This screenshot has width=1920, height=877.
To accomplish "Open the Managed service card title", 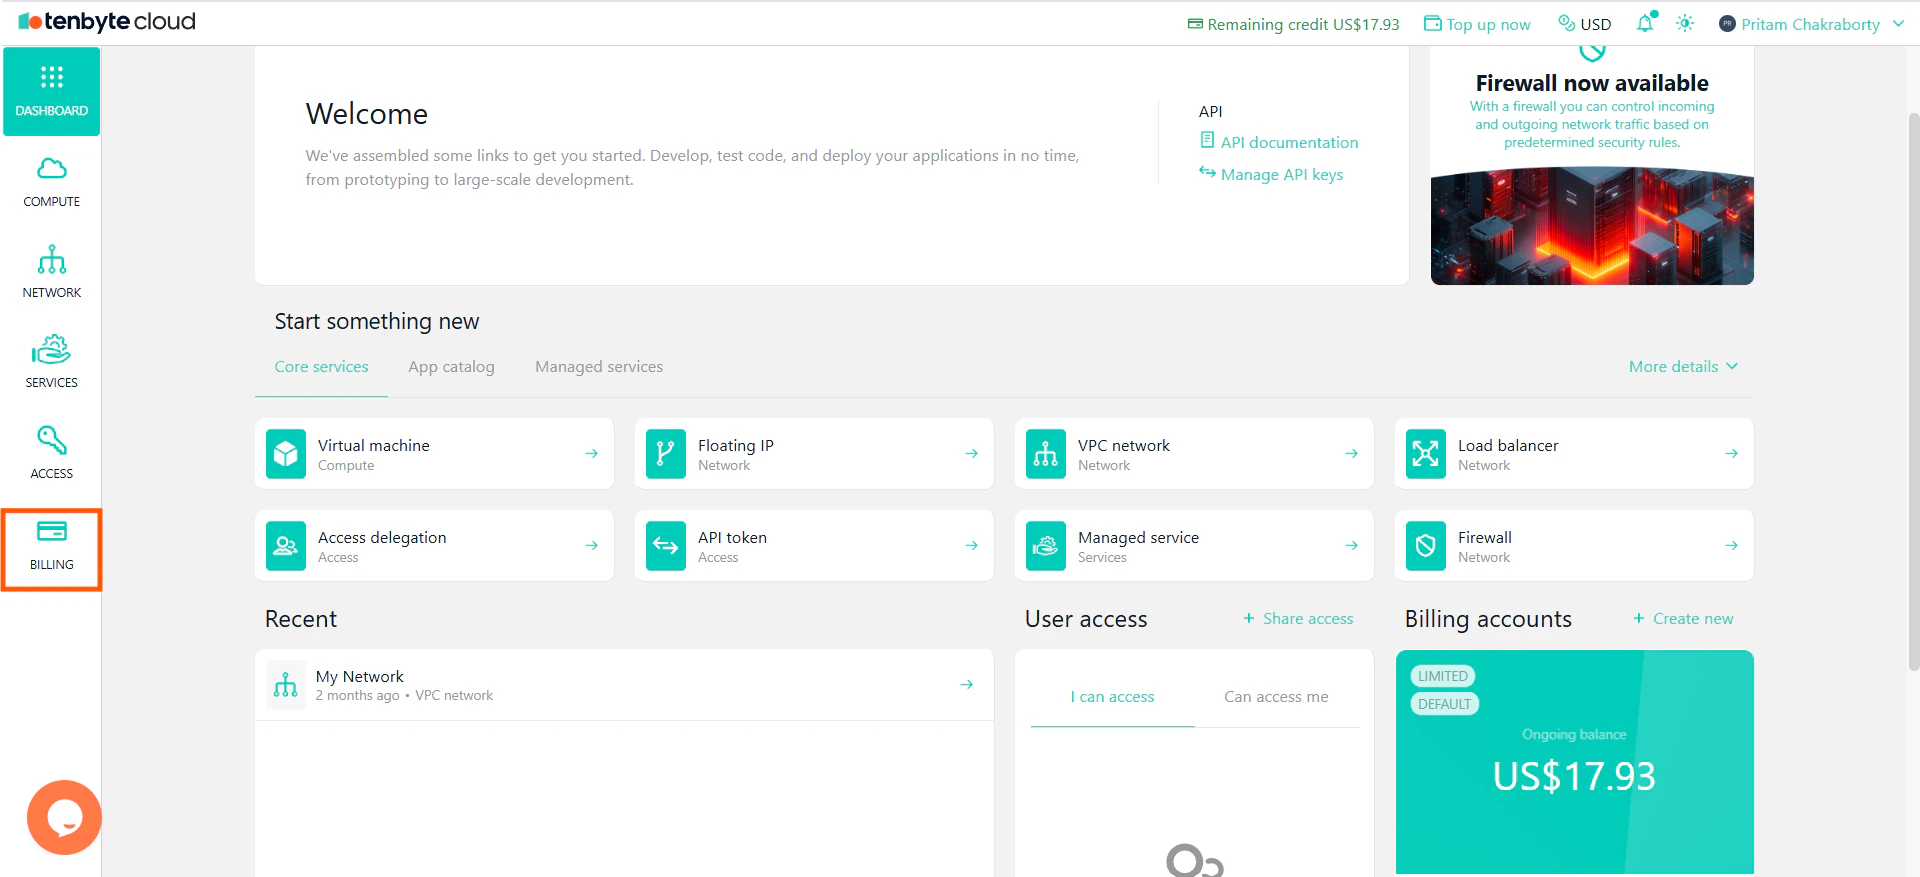I will (x=1138, y=538).
